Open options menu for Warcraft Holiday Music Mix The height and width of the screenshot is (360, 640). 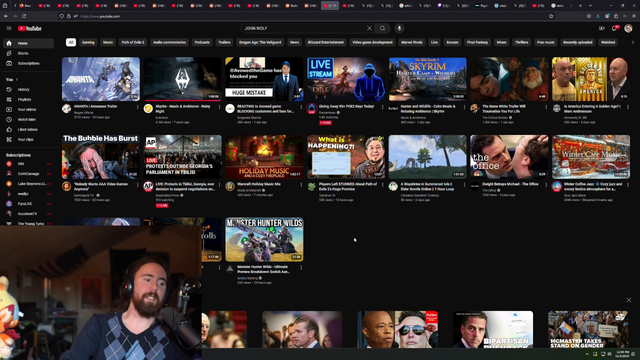(301, 185)
